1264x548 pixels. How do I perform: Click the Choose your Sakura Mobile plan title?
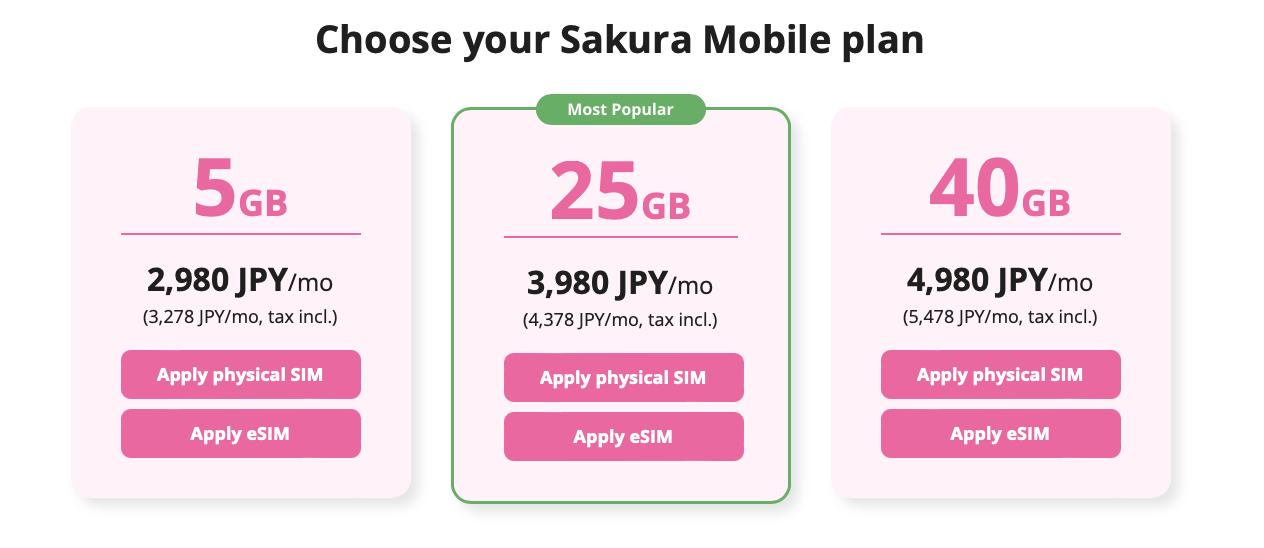point(620,40)
